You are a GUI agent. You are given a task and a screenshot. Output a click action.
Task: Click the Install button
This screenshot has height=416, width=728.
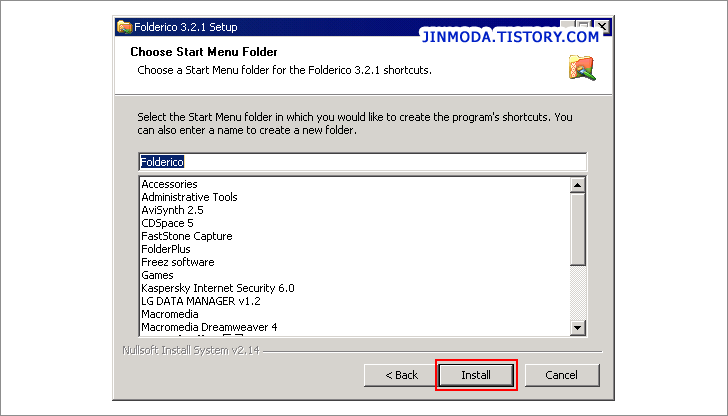pyautogui.click(x=476, y=375)
